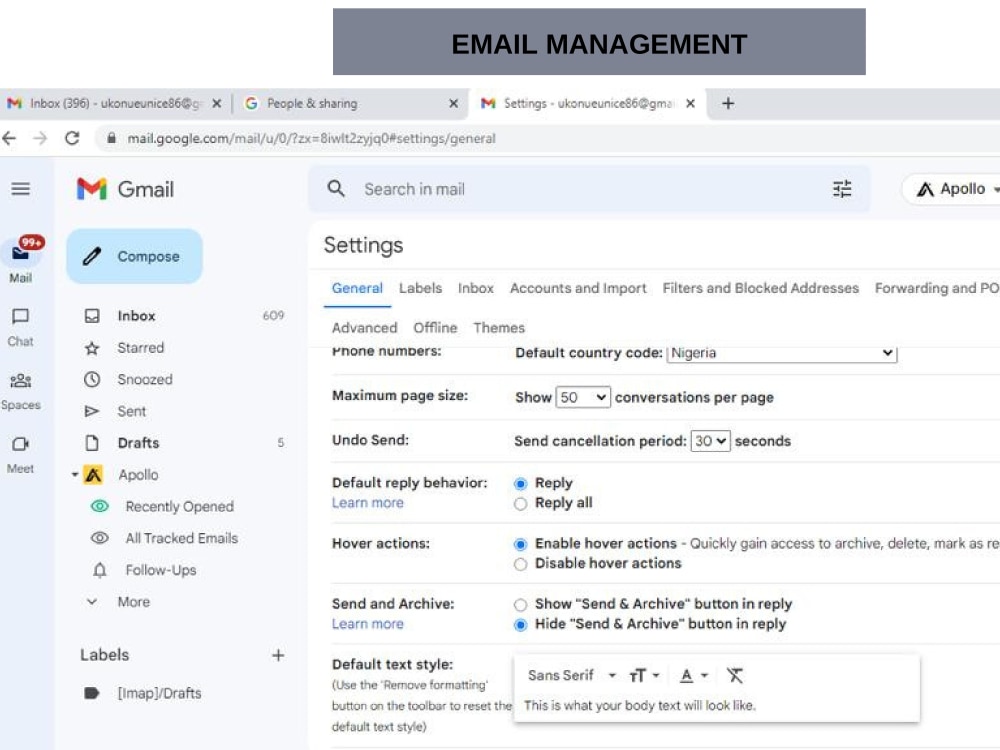1000x750 pixels.
Task: Open Sans Serif font dropdown
Action: click(571, 675)
